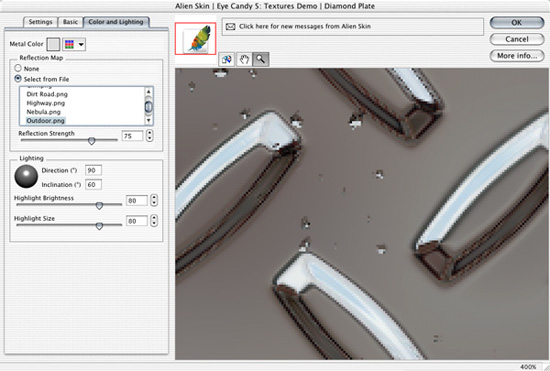The image size is (550, 371).
Task: Click the file list scroll up arrow
Action: (x=148, y=92)
